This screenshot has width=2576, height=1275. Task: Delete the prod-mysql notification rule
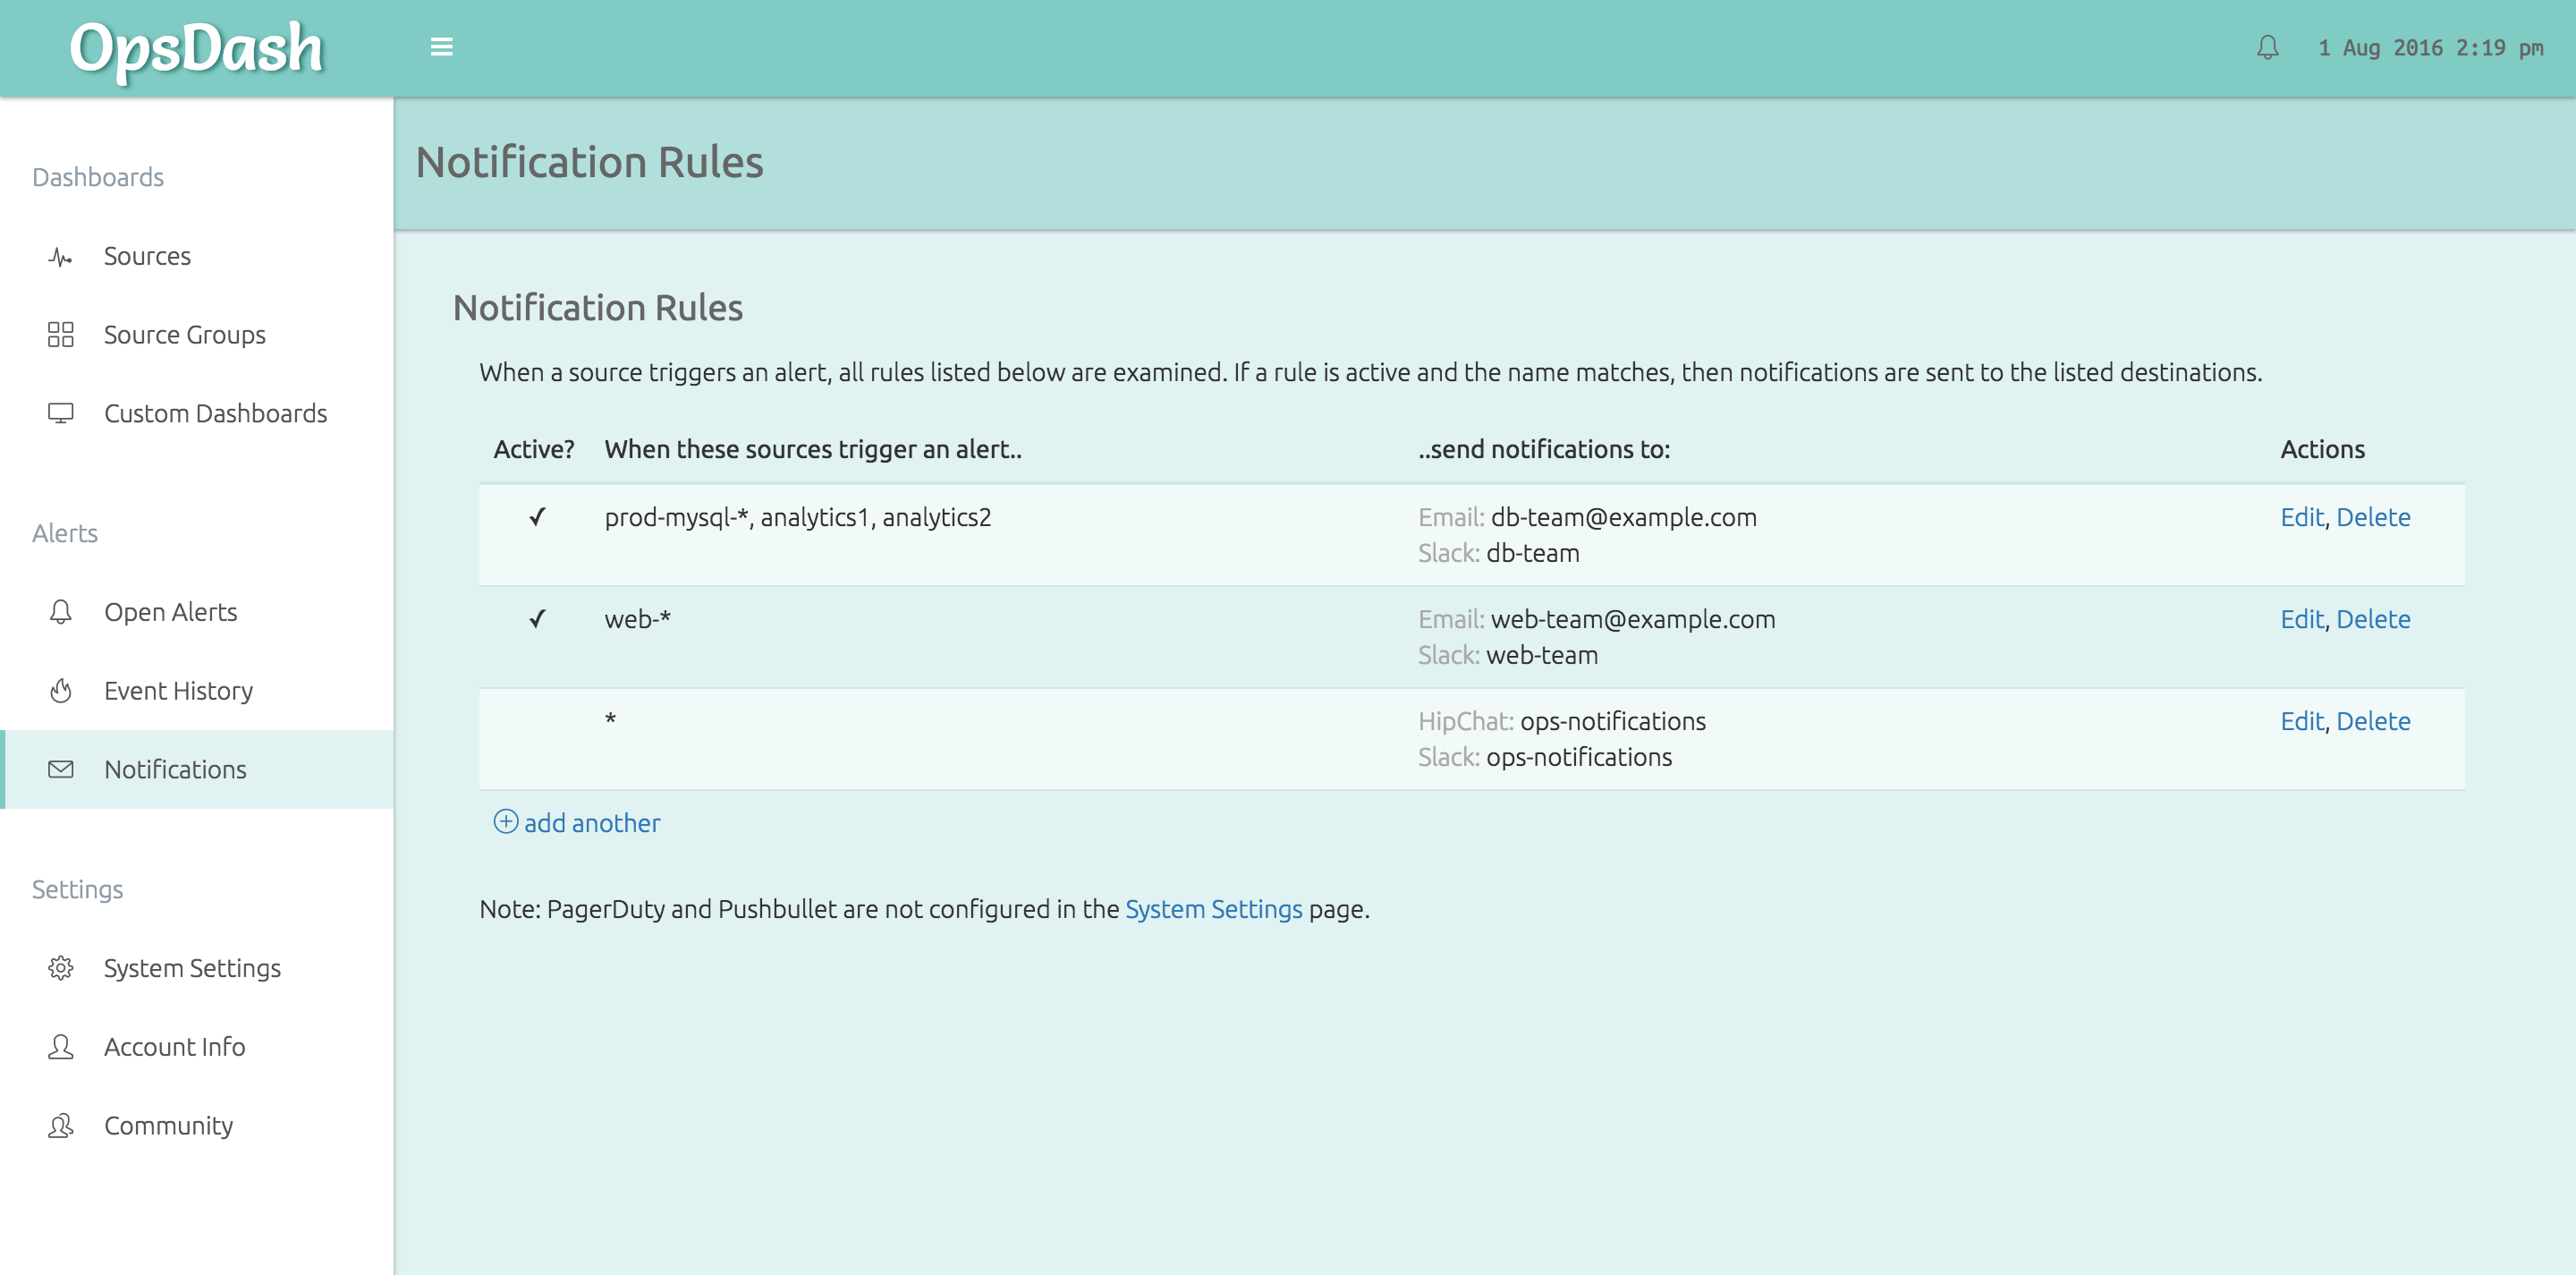click(x=2373, y=517)
